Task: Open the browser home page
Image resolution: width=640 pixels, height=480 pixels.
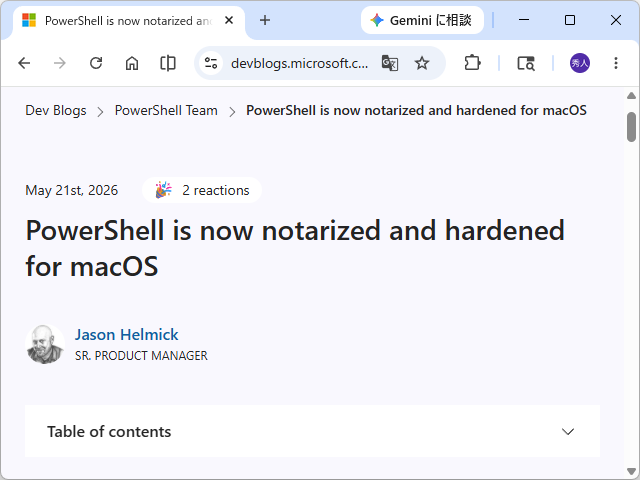Action: [132, 63]
